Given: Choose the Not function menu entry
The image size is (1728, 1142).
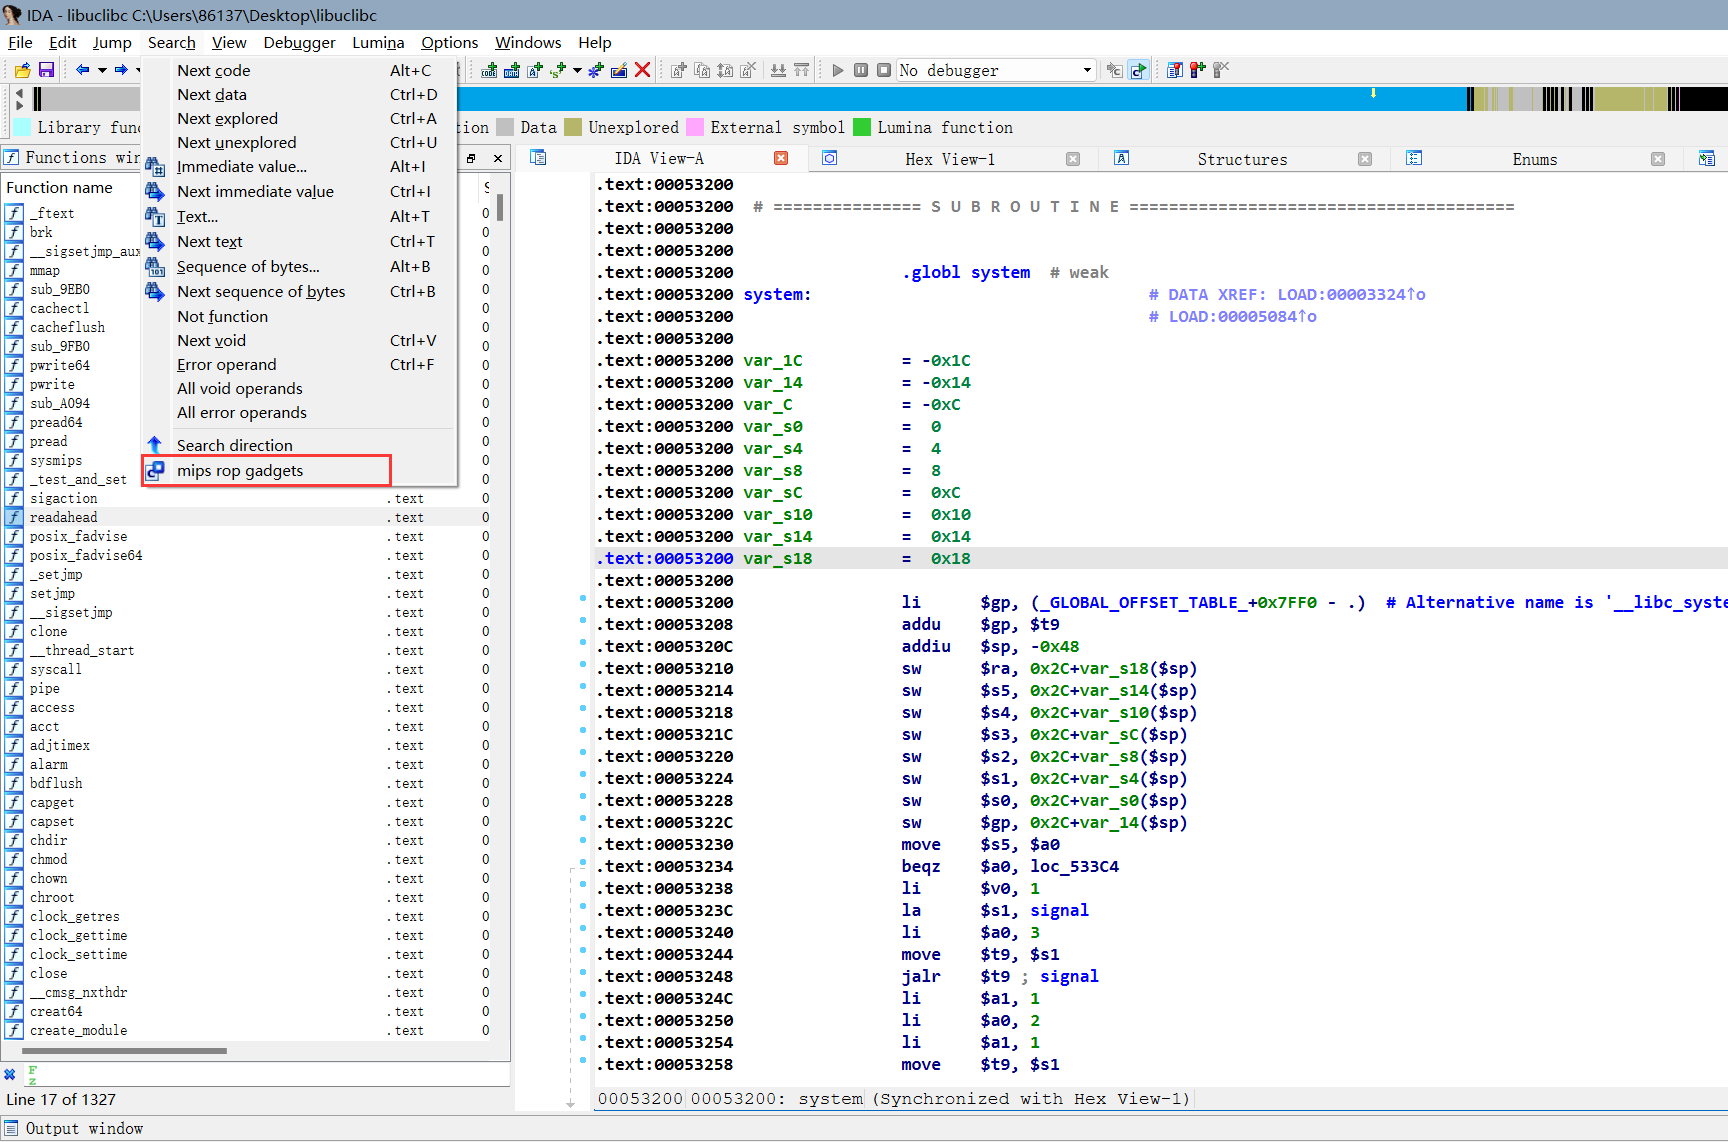Looking at the screenshot, I should pos(300,316).
